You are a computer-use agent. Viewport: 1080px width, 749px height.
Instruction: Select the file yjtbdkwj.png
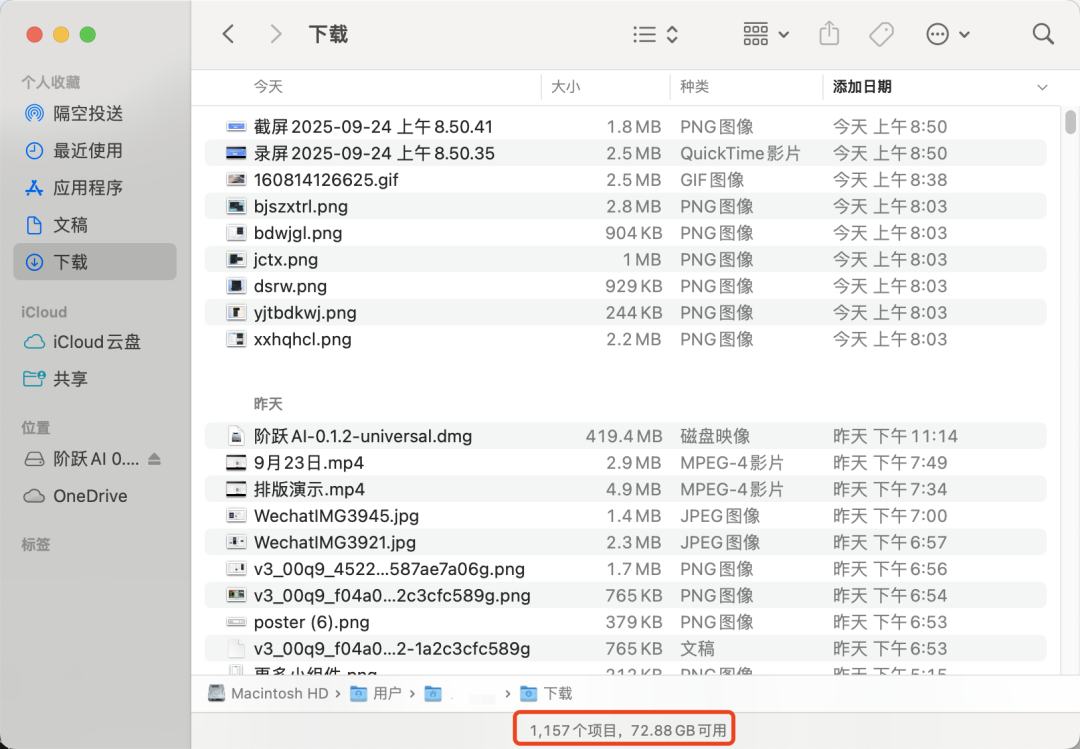[625, 313]
